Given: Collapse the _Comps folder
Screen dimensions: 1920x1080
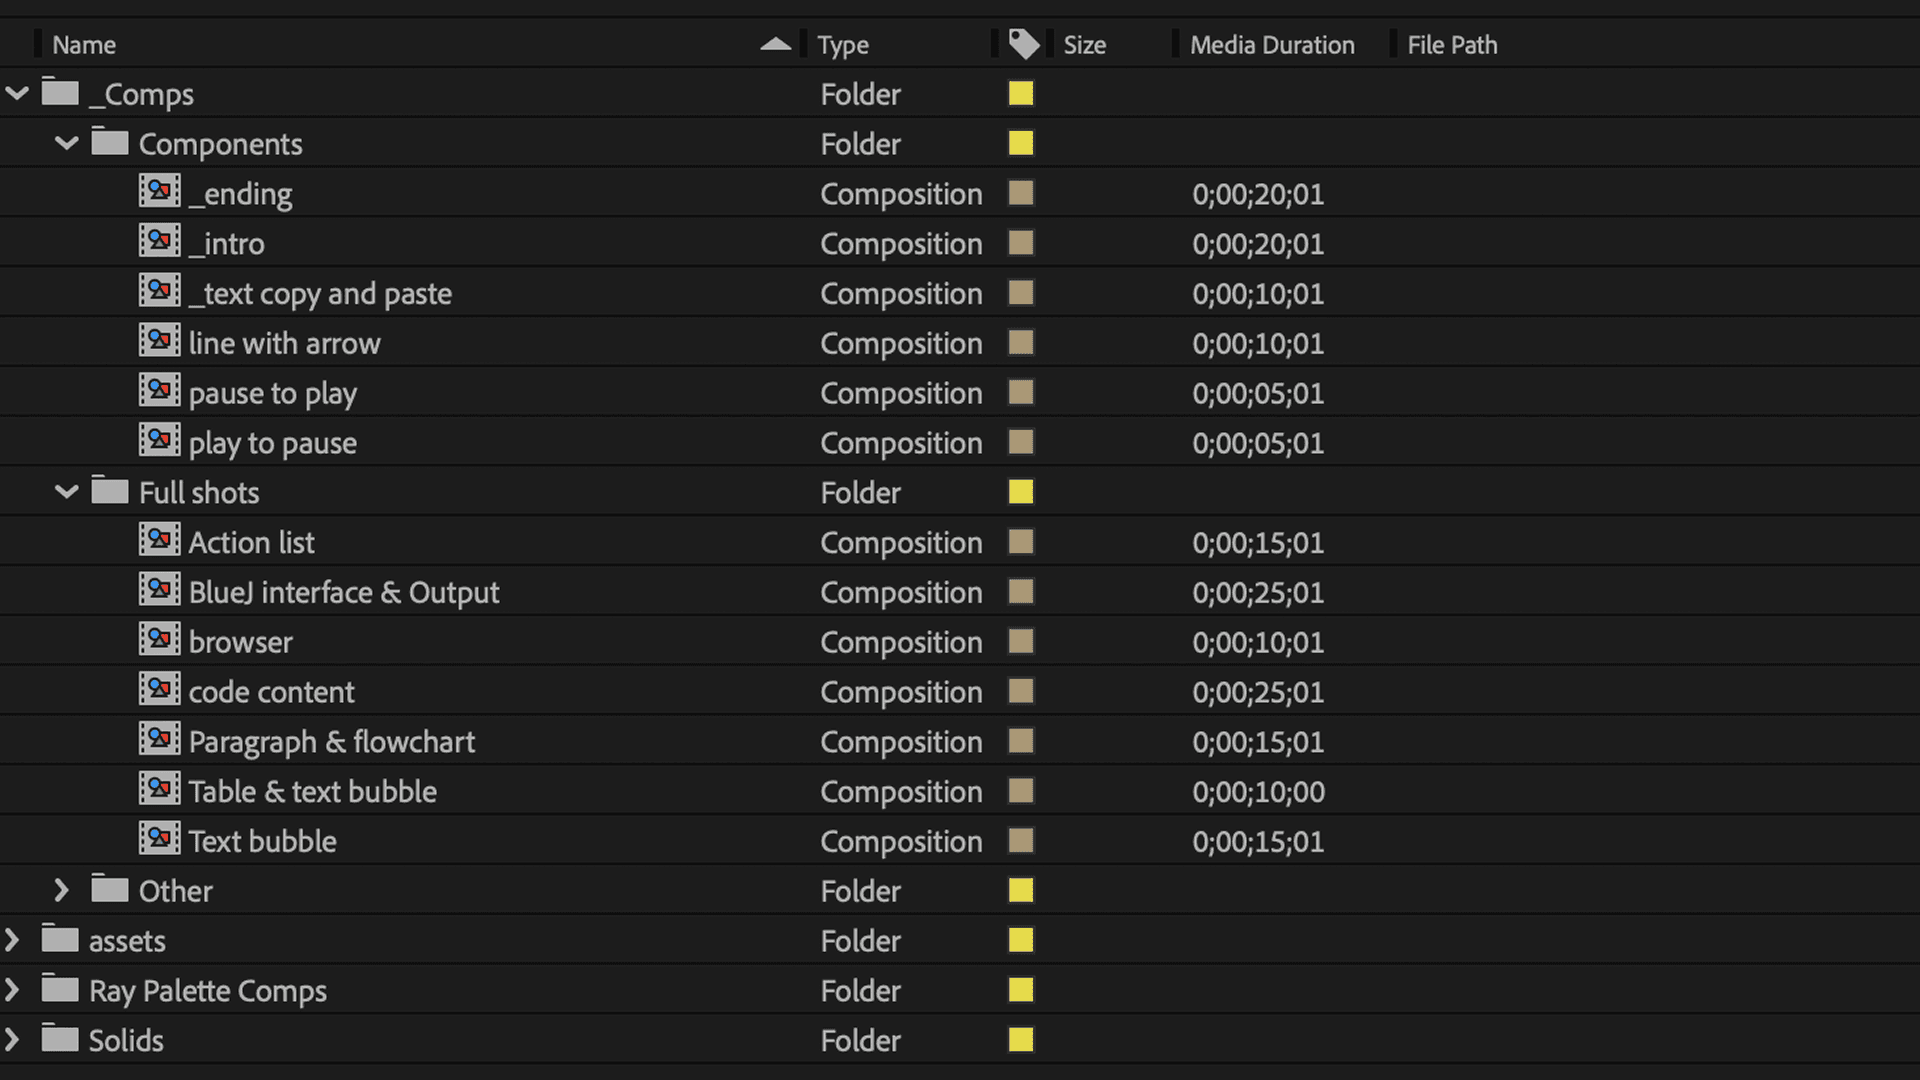Looking at the screenshot, I should point(17,94).
